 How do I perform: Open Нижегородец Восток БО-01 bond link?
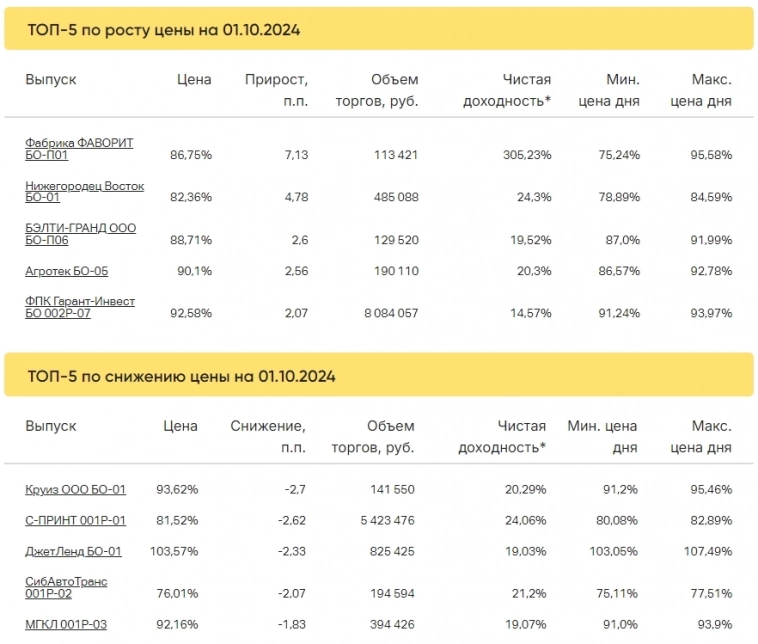point(84,192)
